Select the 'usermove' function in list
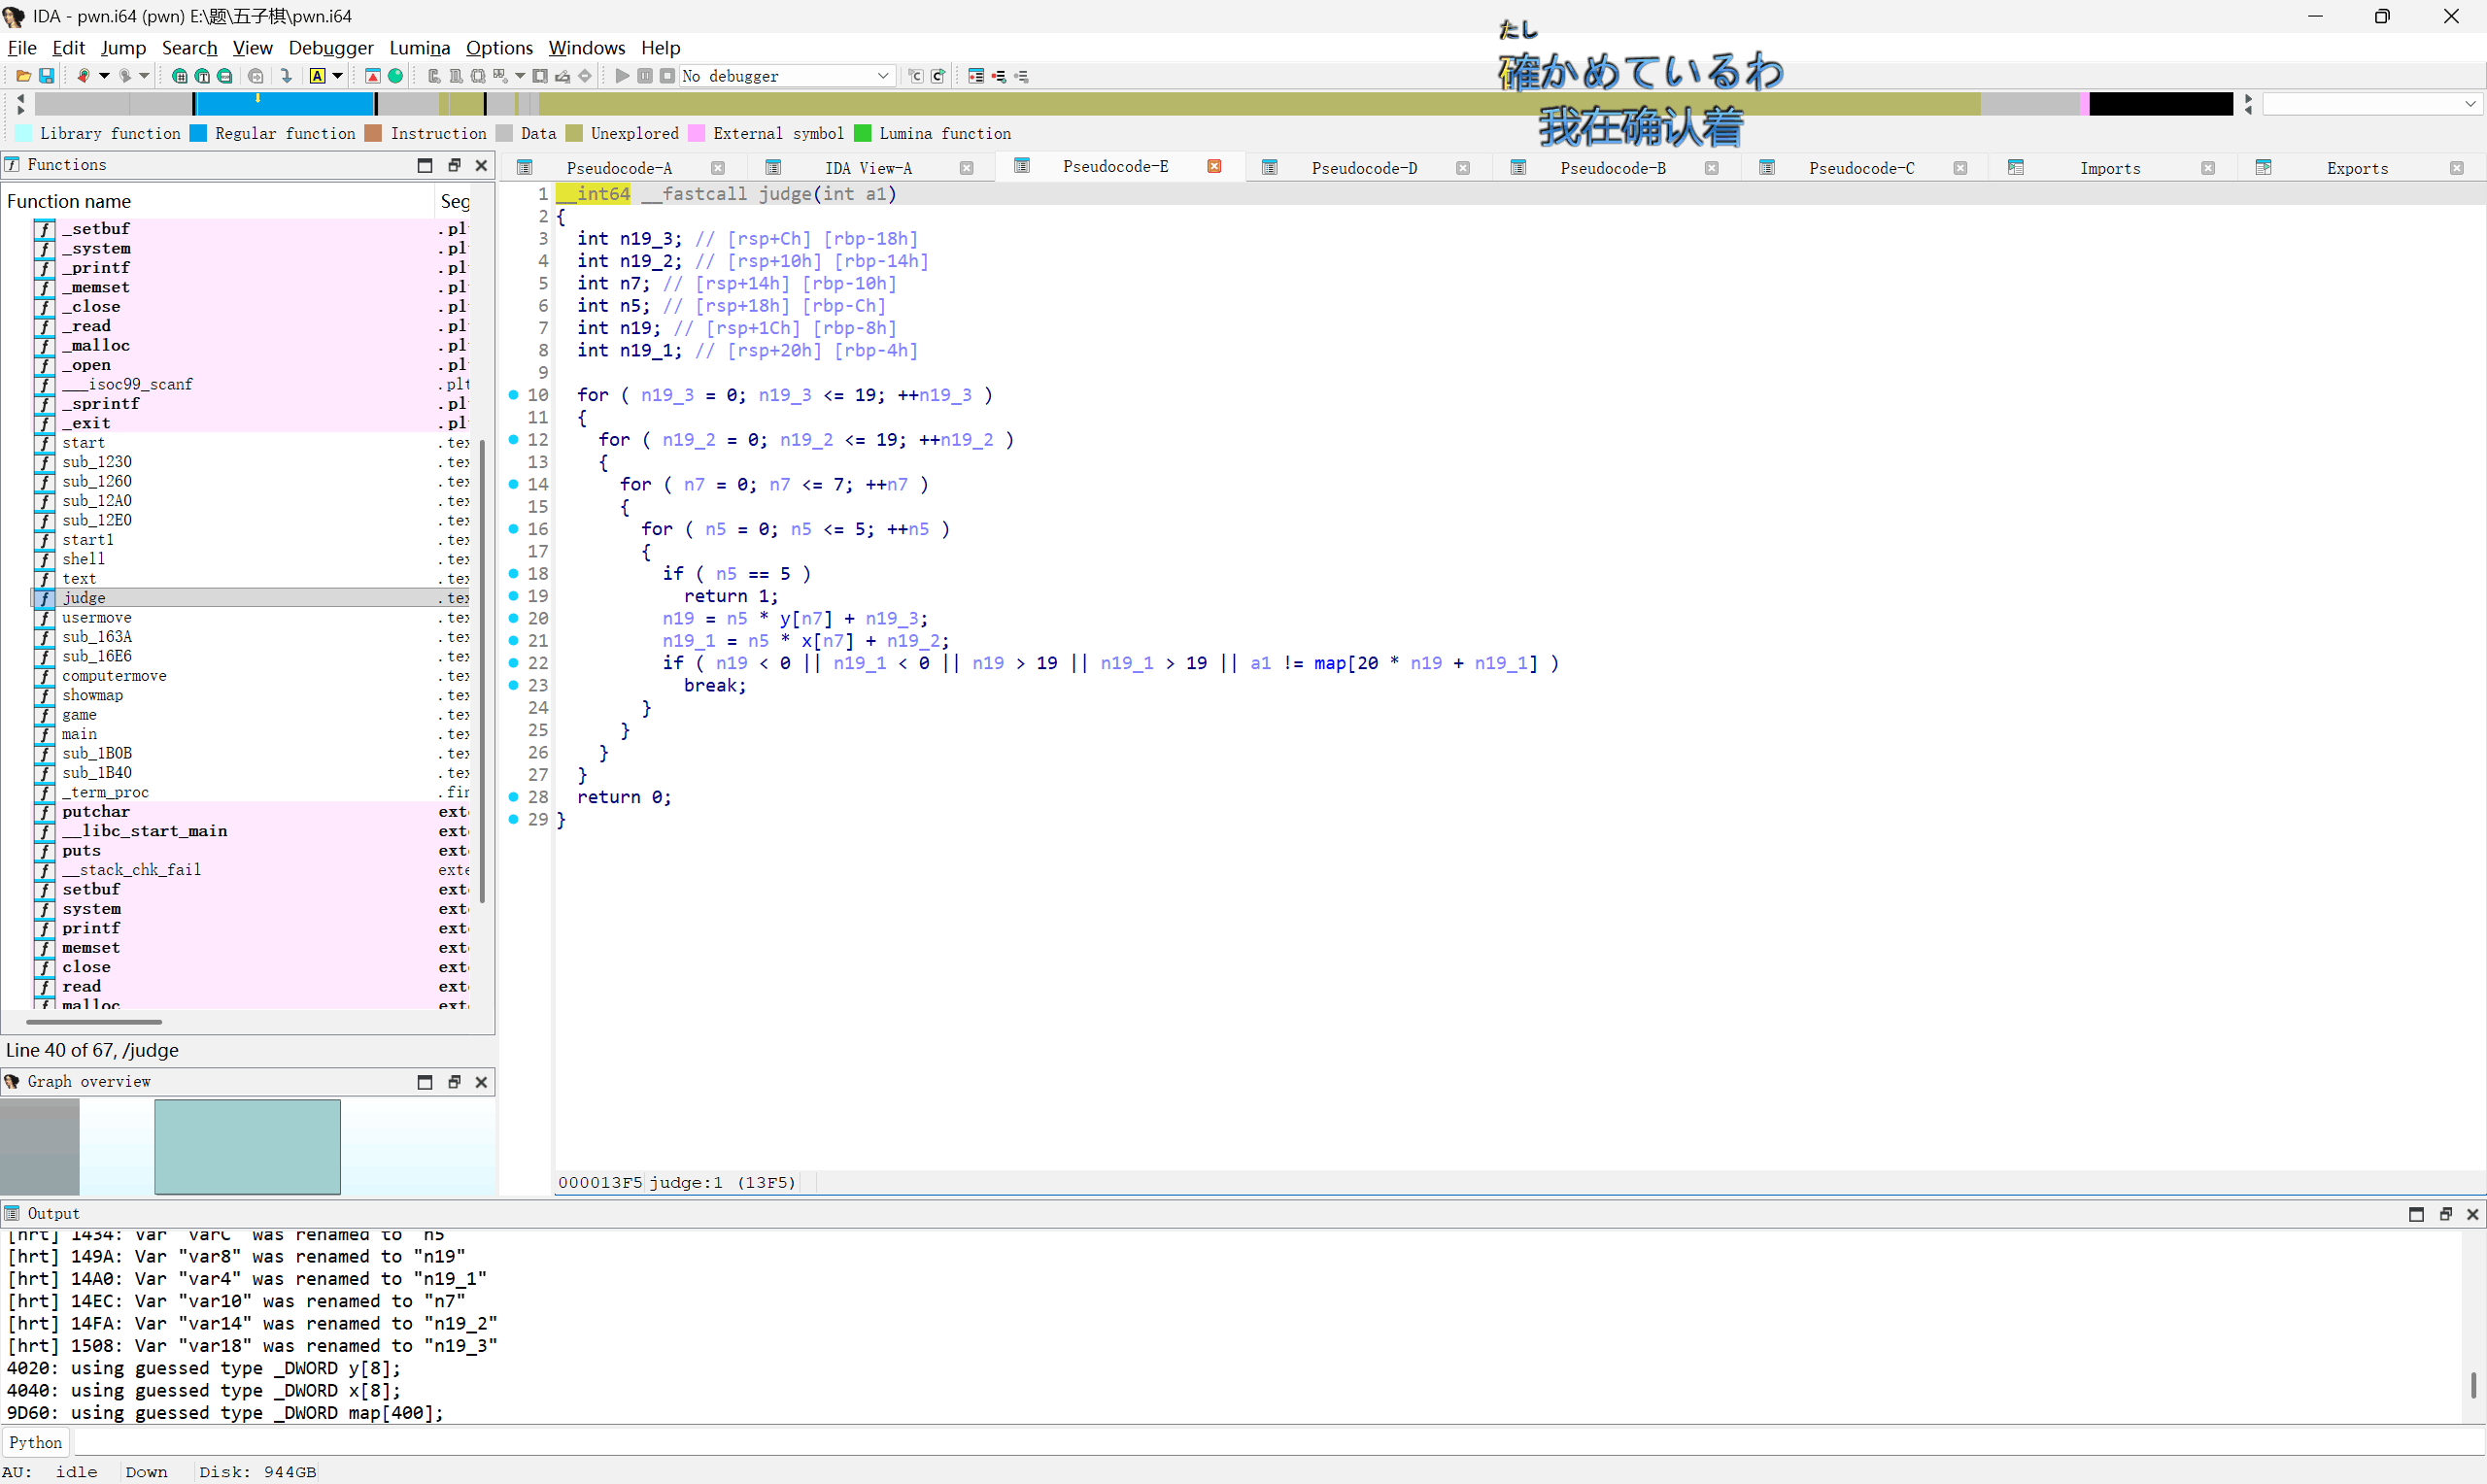The height and width of the screenshot is (1484, 2487). click(x=96, y=618)
